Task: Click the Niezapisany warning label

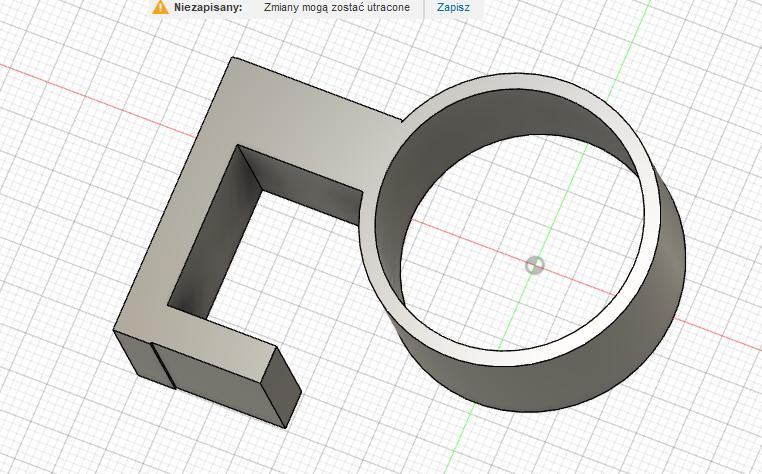Action: pos(208,7)
